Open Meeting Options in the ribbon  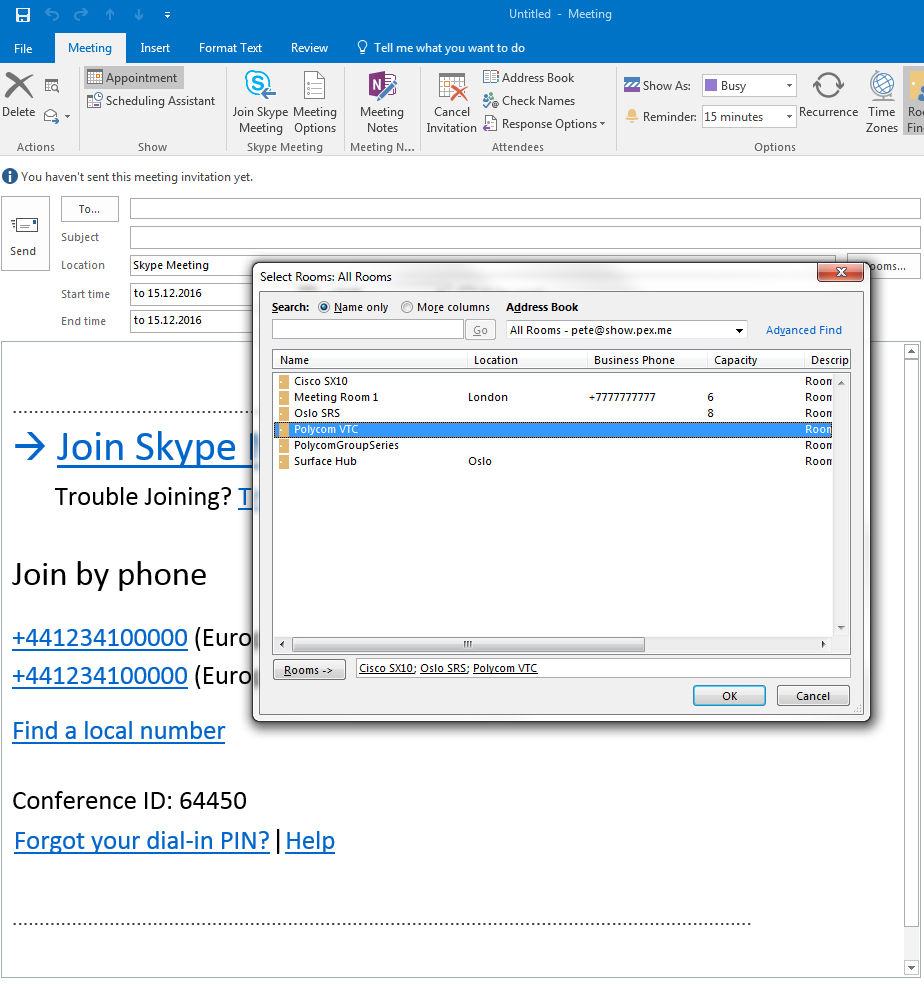tap(314, 102)
